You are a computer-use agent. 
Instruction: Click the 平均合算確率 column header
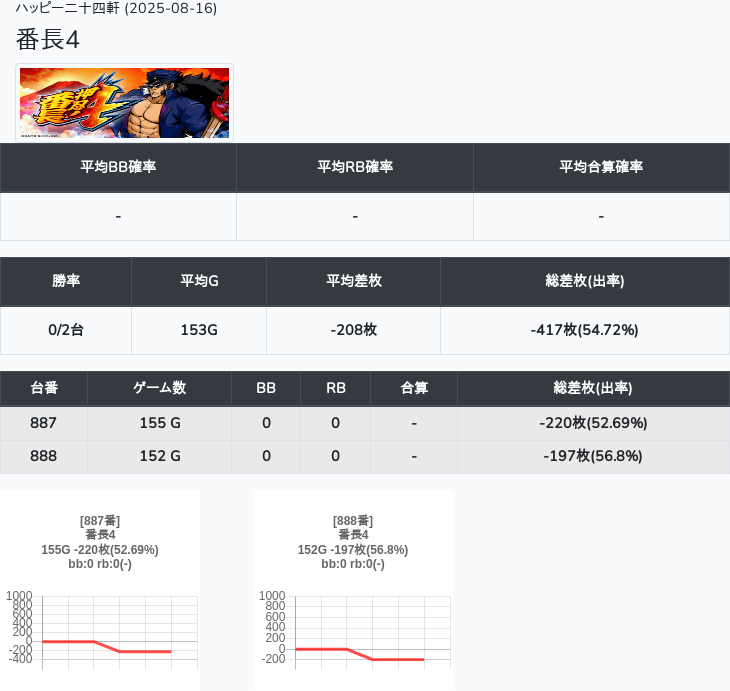click(601, 167)
